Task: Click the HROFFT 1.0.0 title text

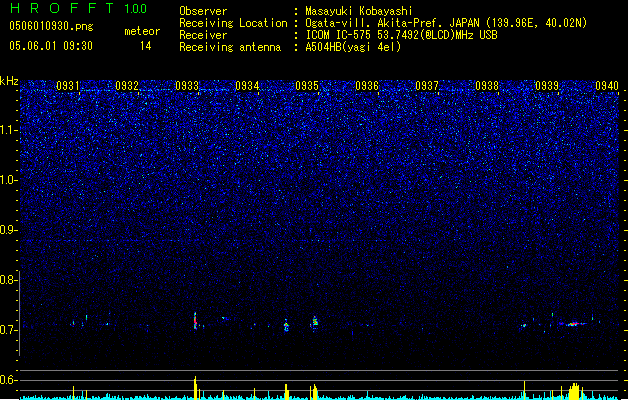Action: coord(79,8)
